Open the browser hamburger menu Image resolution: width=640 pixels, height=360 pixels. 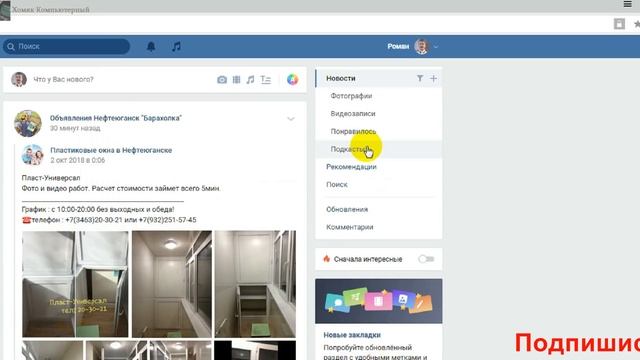click(628, 4)
